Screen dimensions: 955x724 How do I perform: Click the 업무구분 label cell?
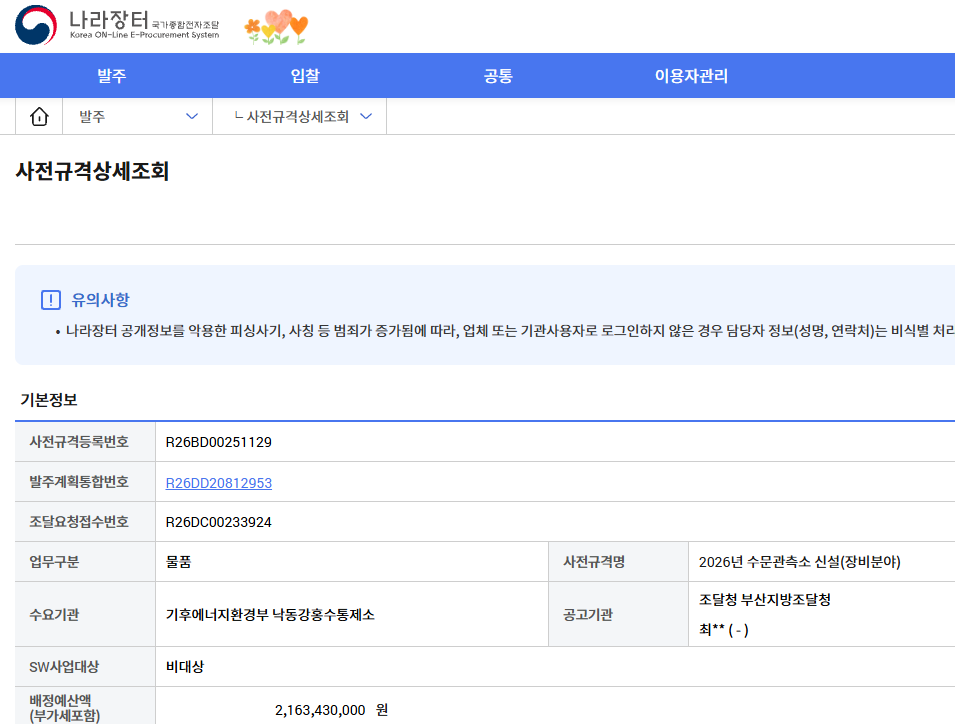pyautogui.click(x=85, y=561)
